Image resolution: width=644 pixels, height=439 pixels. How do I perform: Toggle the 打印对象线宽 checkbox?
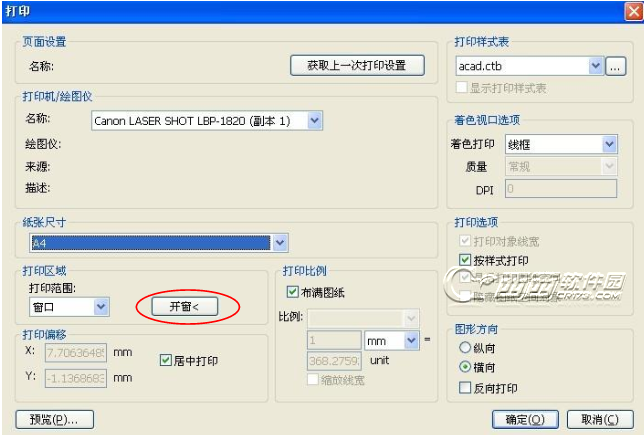(x=465, y=241)
